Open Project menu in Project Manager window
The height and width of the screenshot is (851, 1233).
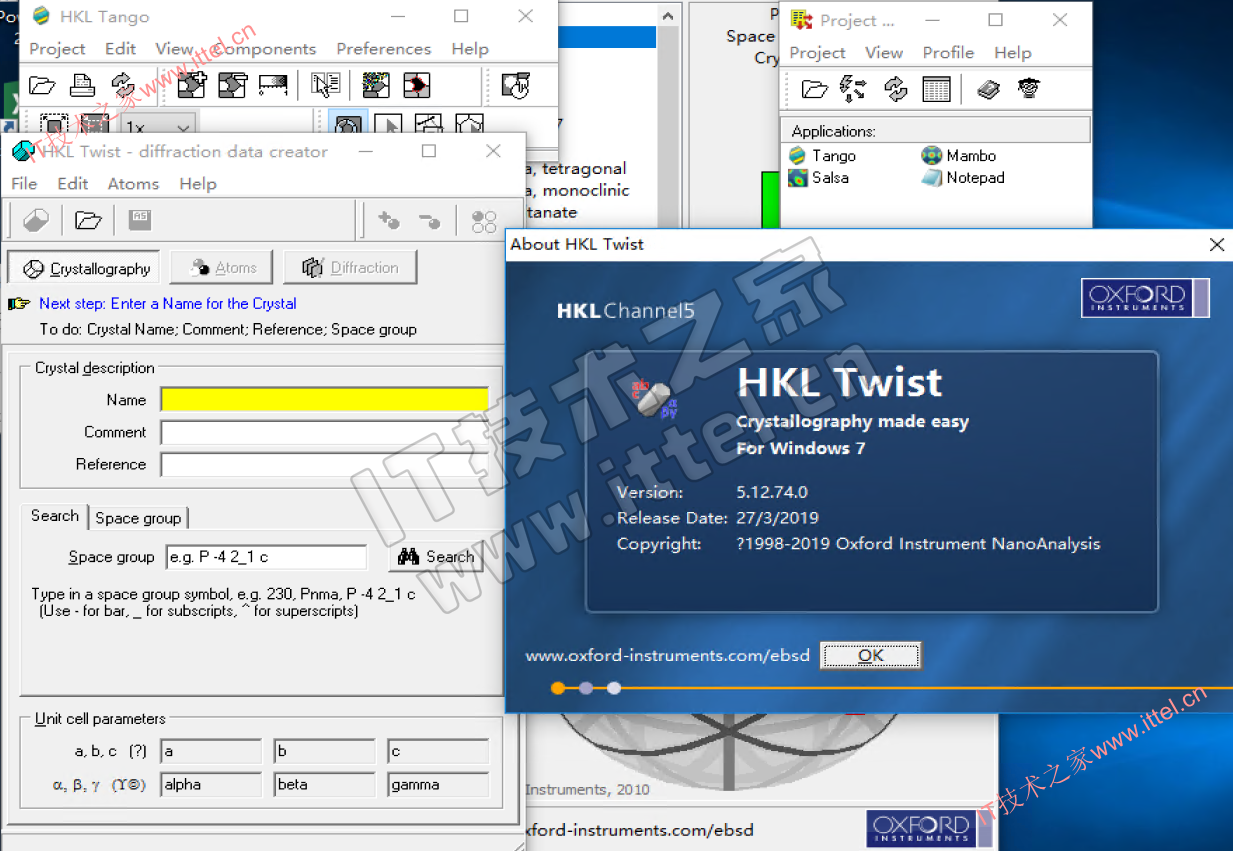pyautogui.click(x=818, y=52)
